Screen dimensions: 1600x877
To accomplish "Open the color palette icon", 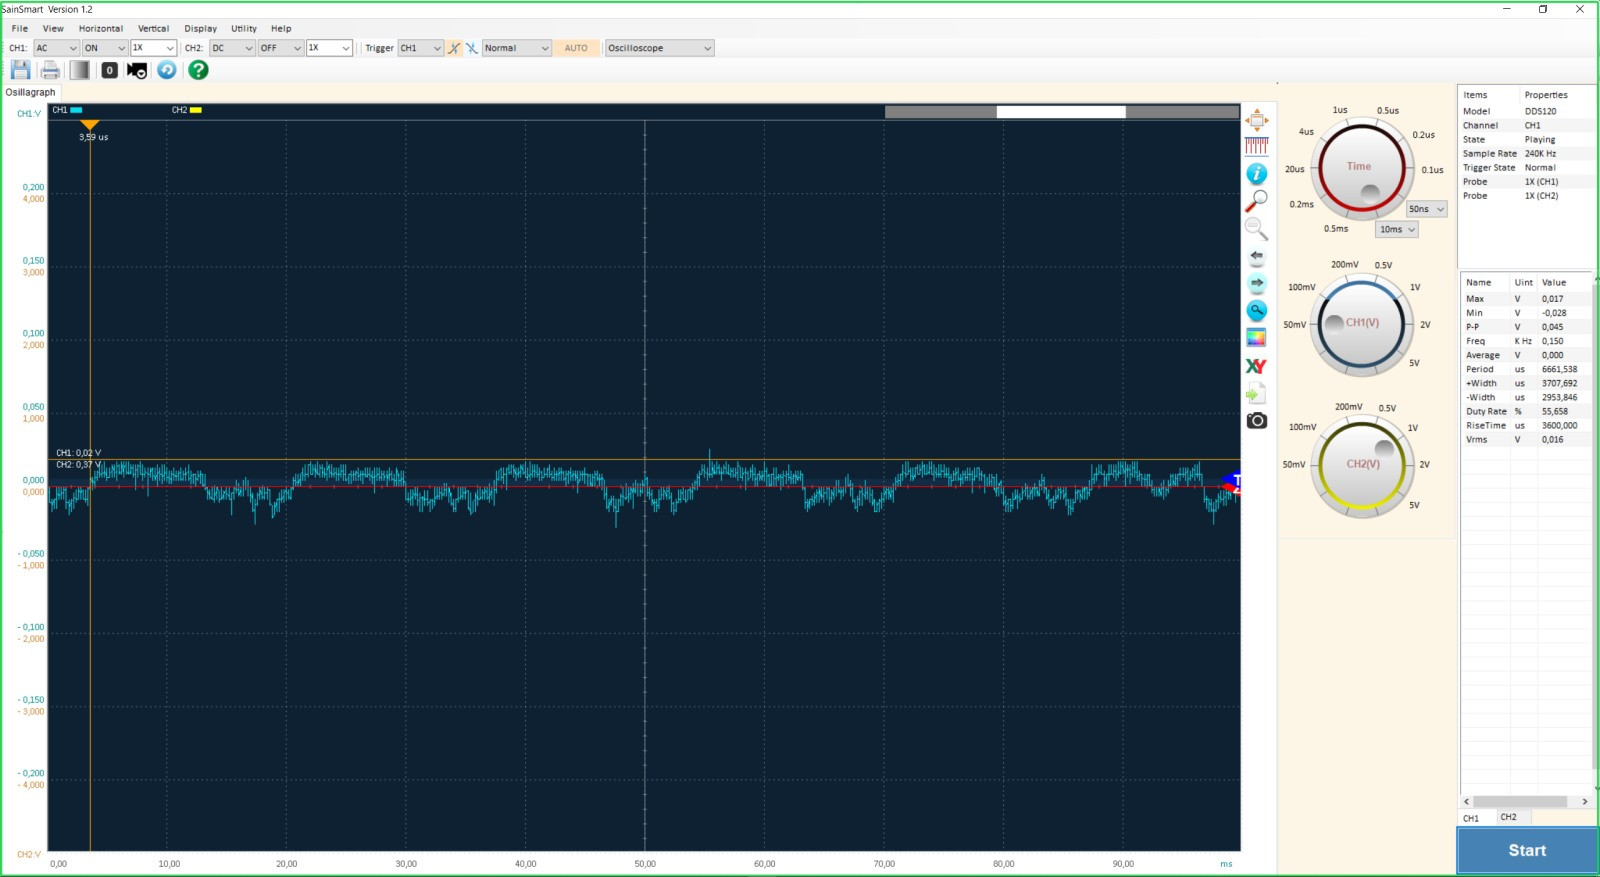I will point(1256,338).
